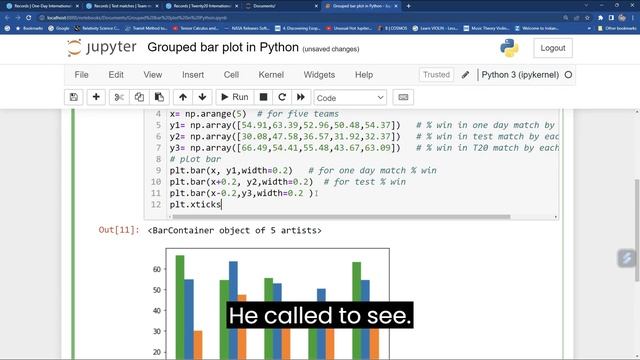Screen dimensions: 640x360
Task: Move the selected cell down
Action: (x=202, y=97)
